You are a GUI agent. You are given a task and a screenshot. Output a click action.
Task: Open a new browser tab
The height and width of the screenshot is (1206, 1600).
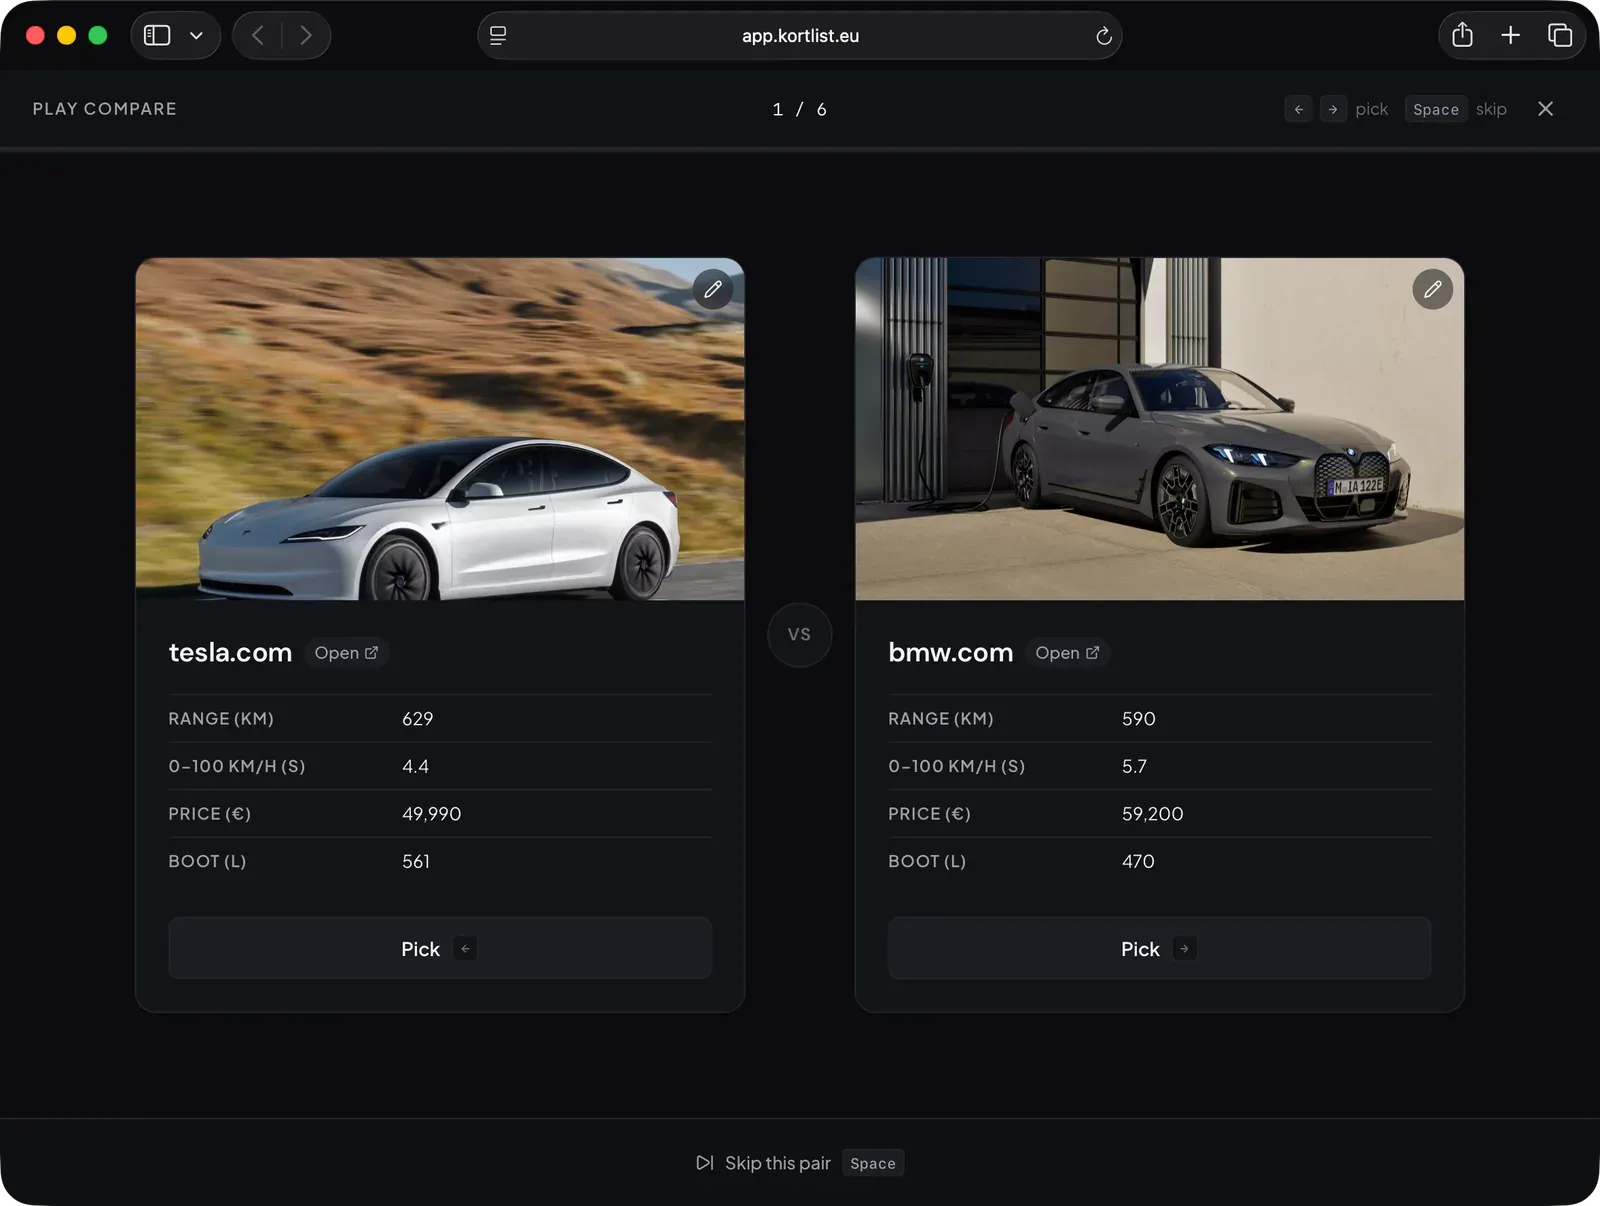1510,36
